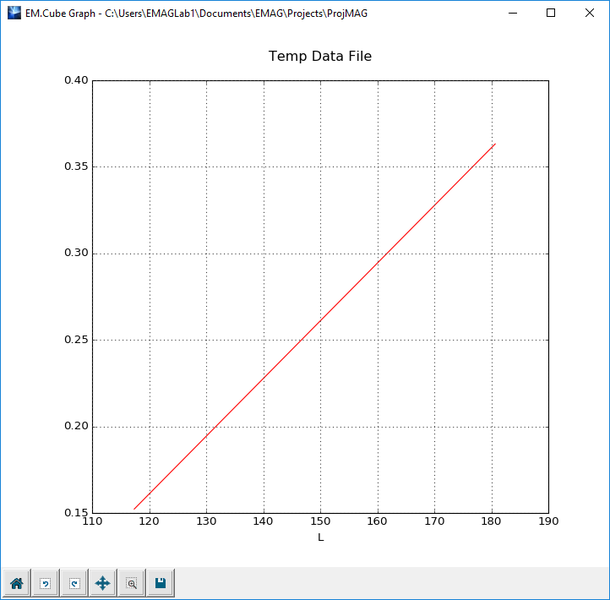Go back to previous plot view
The image size is (610, 600).
[x=45, y=582]
